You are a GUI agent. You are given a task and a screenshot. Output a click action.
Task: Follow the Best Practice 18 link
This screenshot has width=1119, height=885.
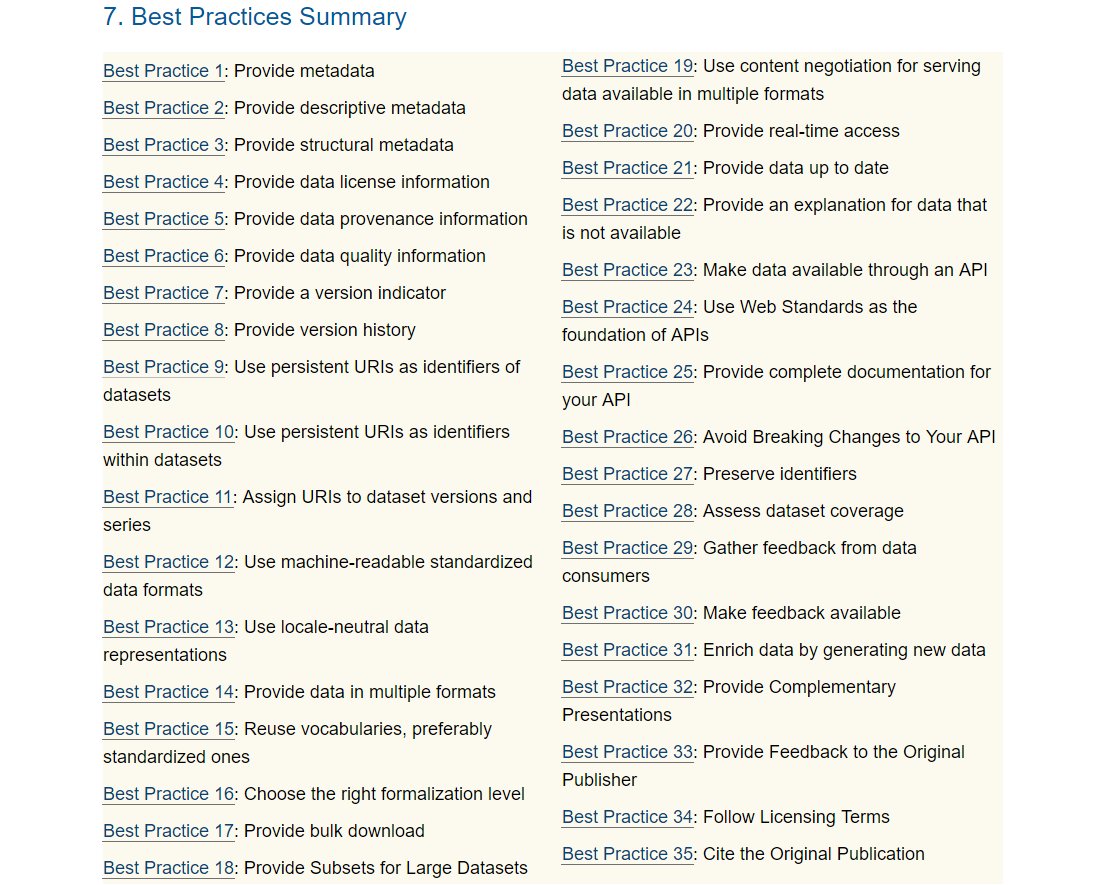168,869
